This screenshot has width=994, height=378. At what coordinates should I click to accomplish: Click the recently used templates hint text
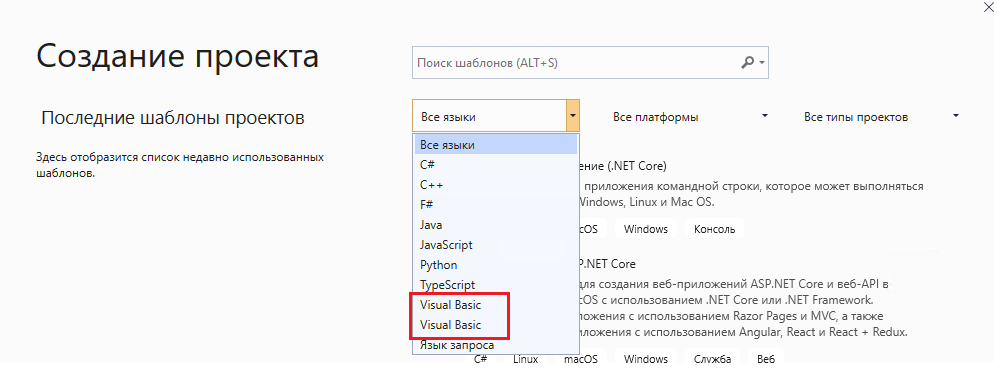pyautogui.click(x=180, y=165)
